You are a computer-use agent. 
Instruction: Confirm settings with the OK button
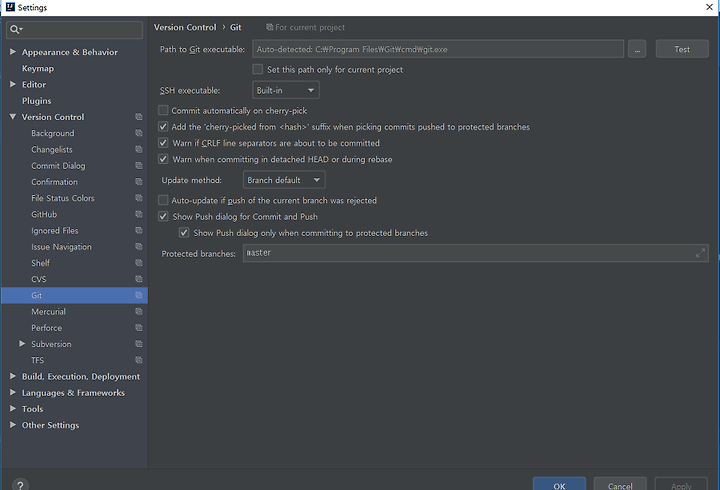[x=559, y=484]
